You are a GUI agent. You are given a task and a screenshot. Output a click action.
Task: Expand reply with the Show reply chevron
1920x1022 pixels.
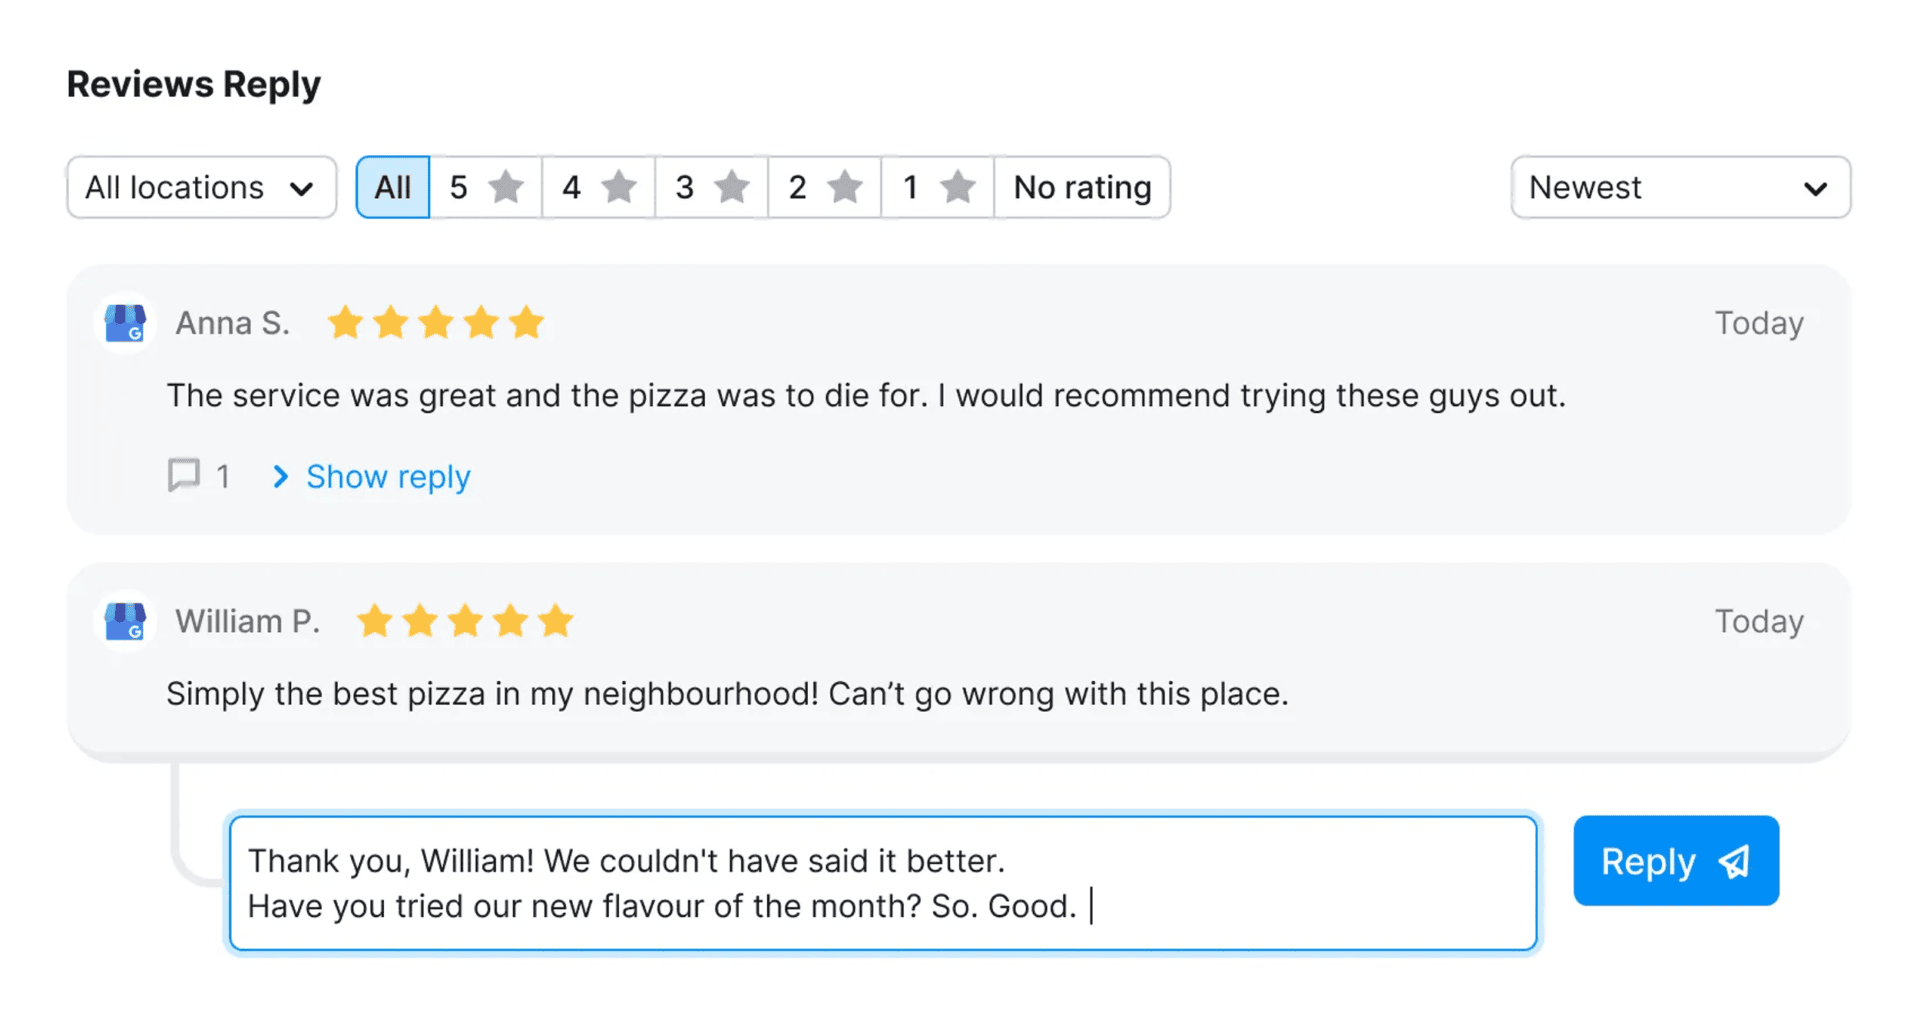281,477
